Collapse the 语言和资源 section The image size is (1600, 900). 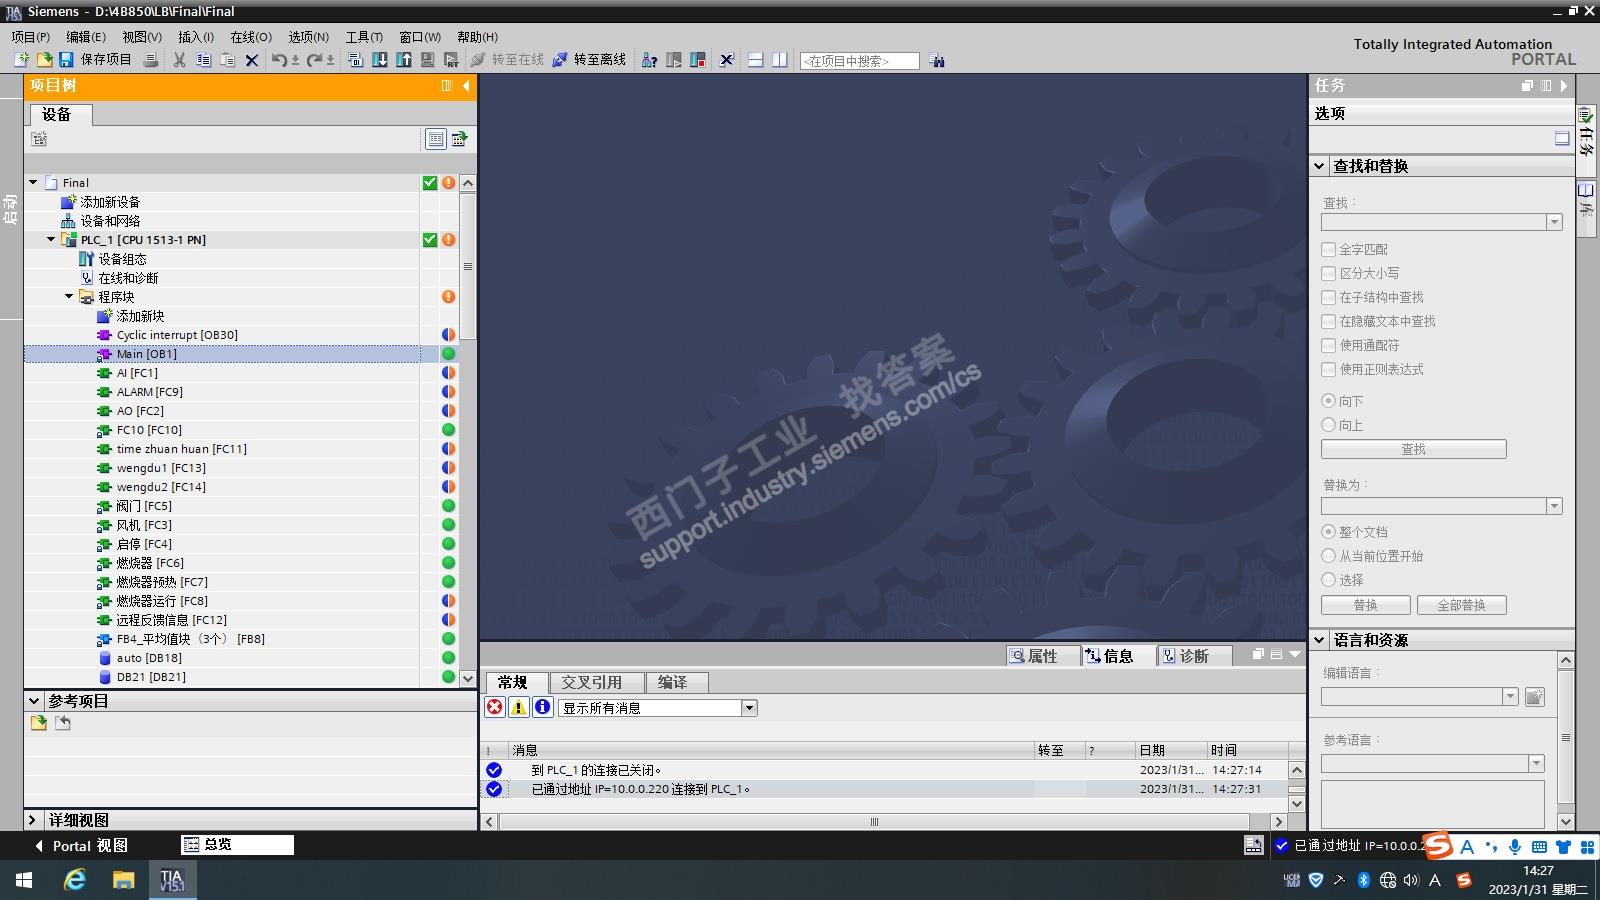click(x=1320, y=640)
